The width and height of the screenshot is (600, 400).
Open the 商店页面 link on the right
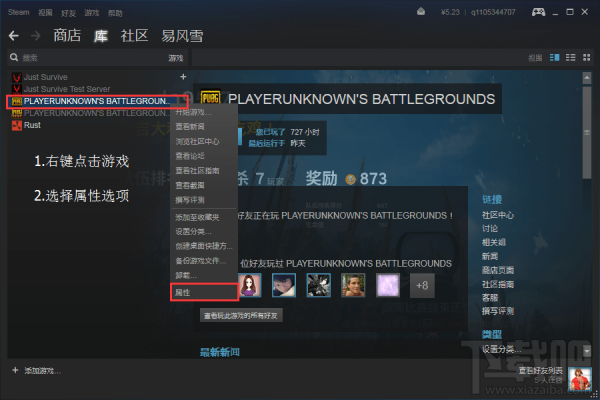pyautogui.click(x=498, y=270)
